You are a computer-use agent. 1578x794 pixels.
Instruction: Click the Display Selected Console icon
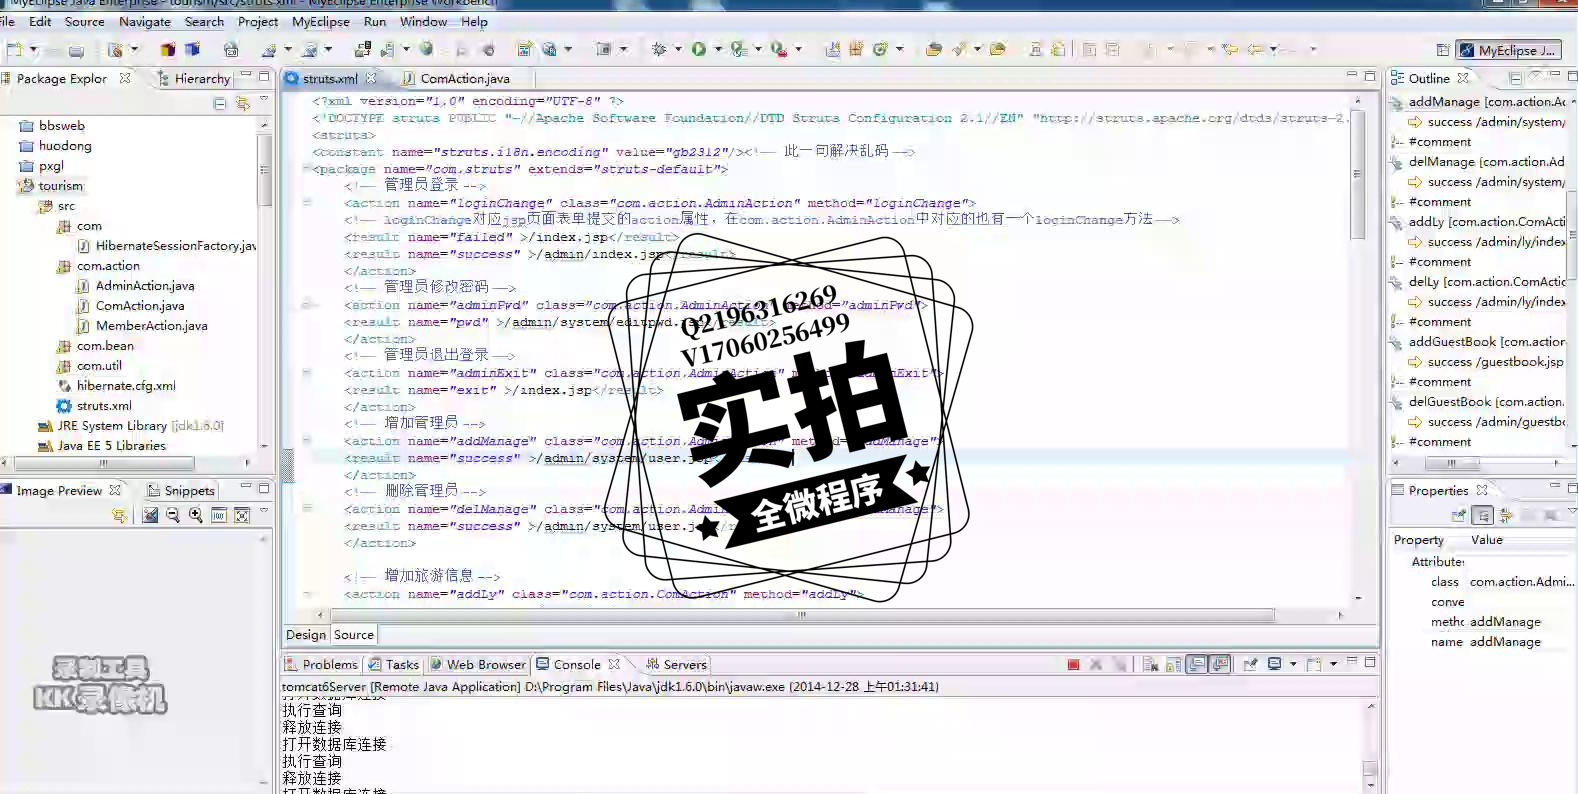point(1274,664)
